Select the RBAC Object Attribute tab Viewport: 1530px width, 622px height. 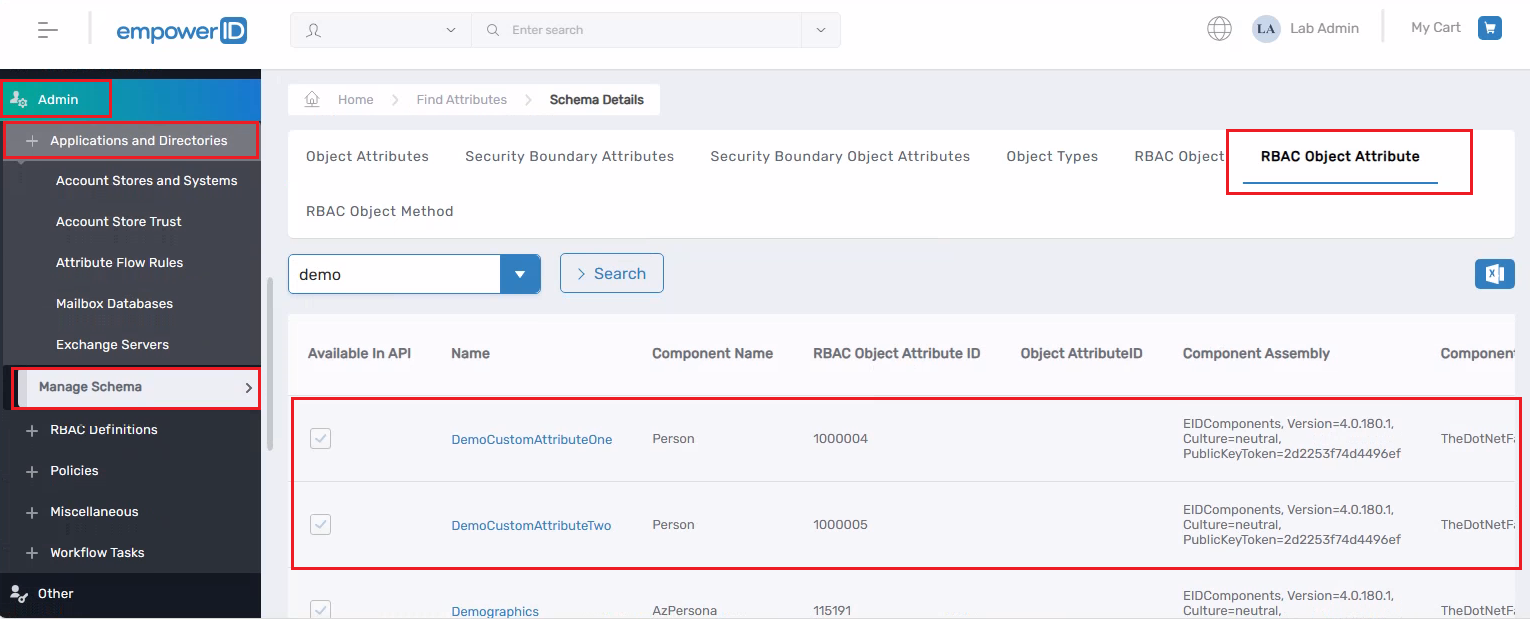[x=1340, y=156]
